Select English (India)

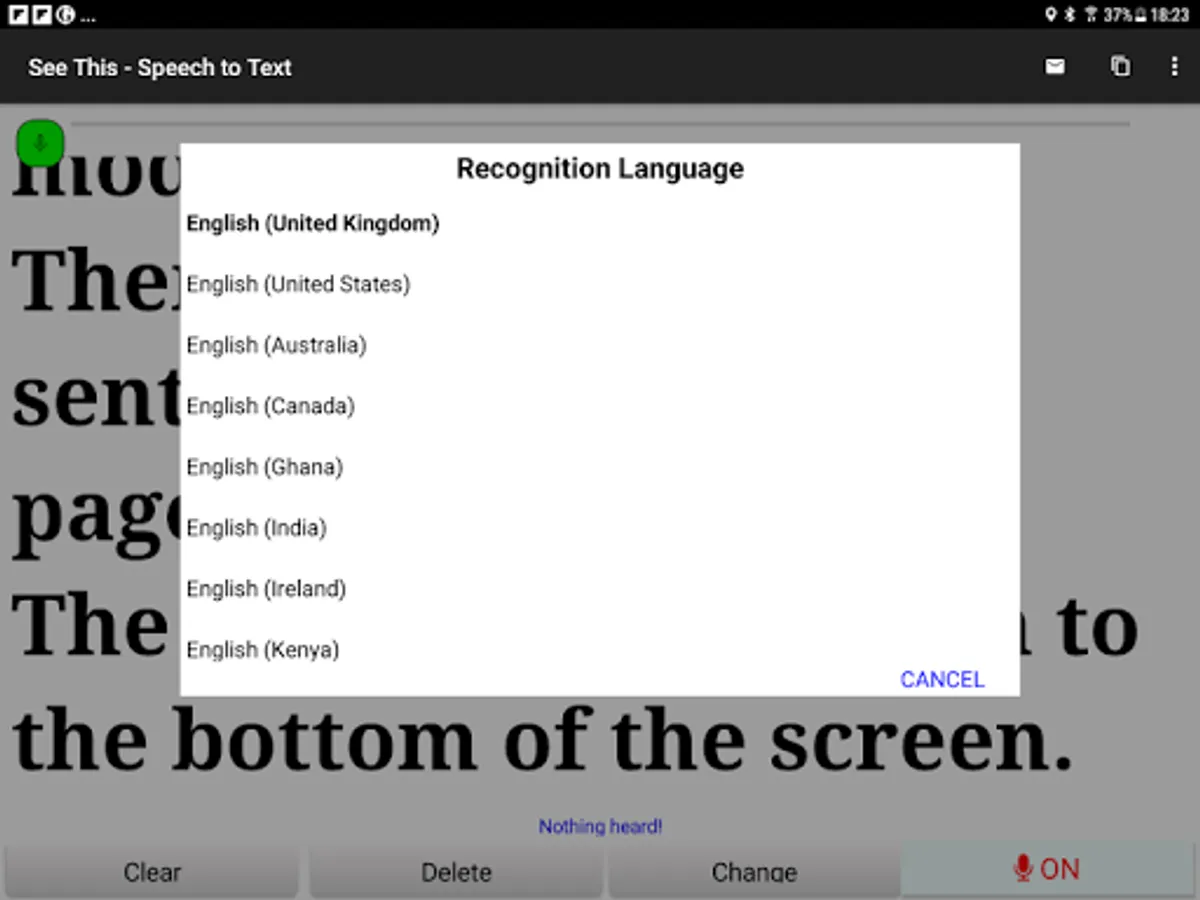[x=600, y=528]
